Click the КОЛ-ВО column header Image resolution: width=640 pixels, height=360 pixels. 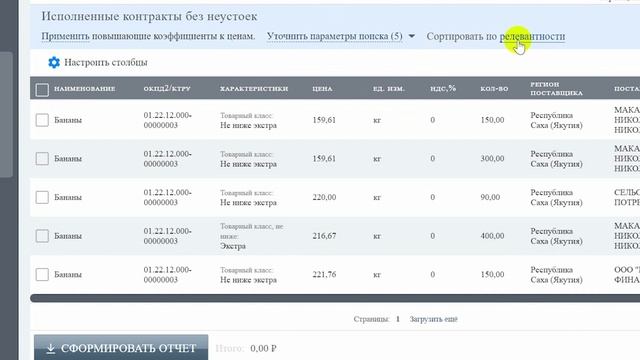pyautogui.click(x=494, y=89)
